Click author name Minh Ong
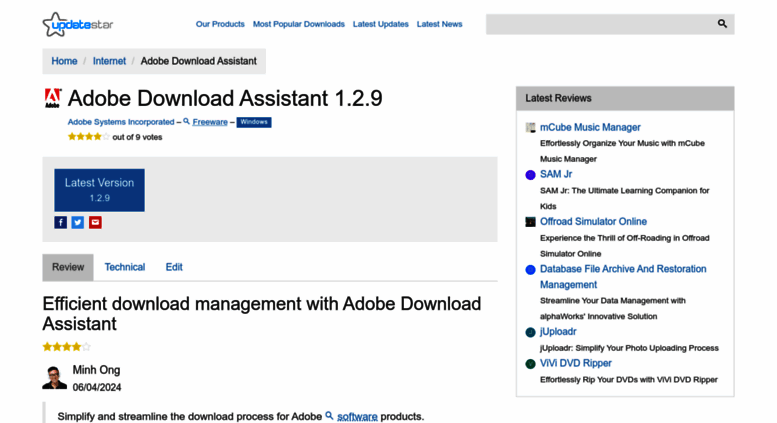The height and width of the screenshot is (423, 777). click(96, 370)
